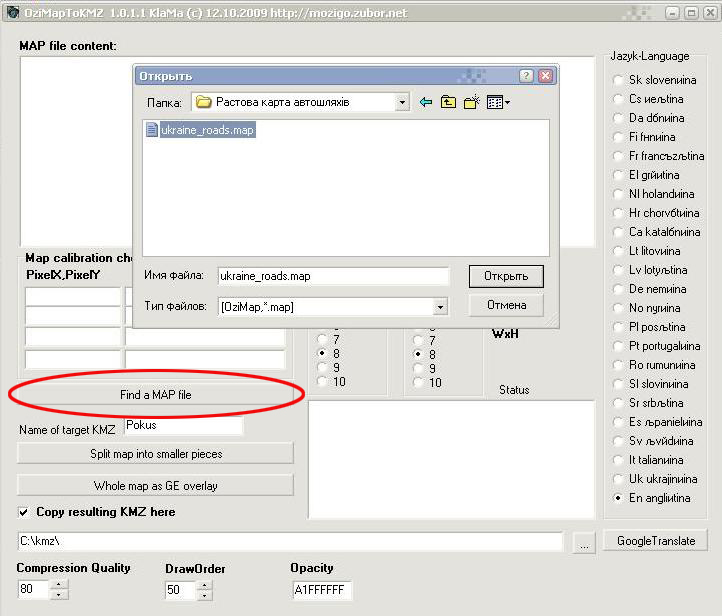Toggle Copy resulting KMZ here checkbox

tap(24, 512)
